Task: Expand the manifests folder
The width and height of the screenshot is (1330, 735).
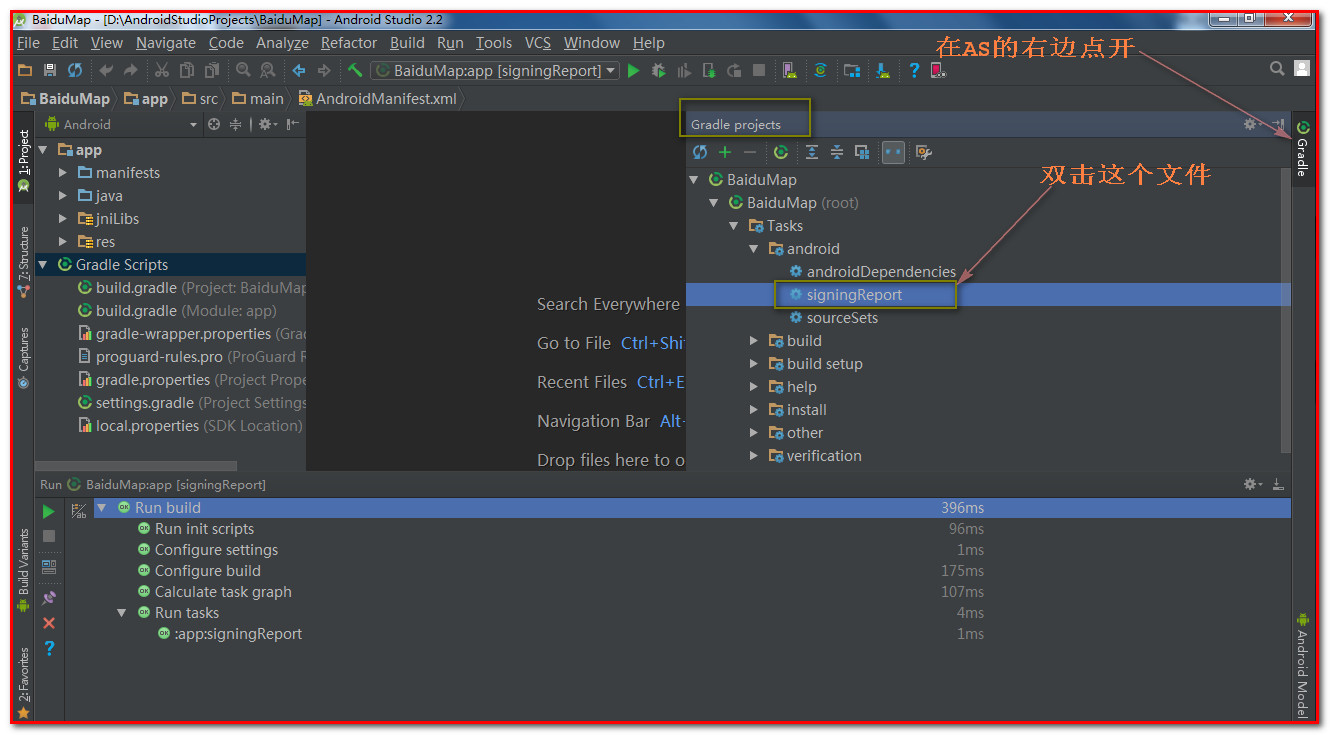Action: pyautogui.click(x=63, y=173)
